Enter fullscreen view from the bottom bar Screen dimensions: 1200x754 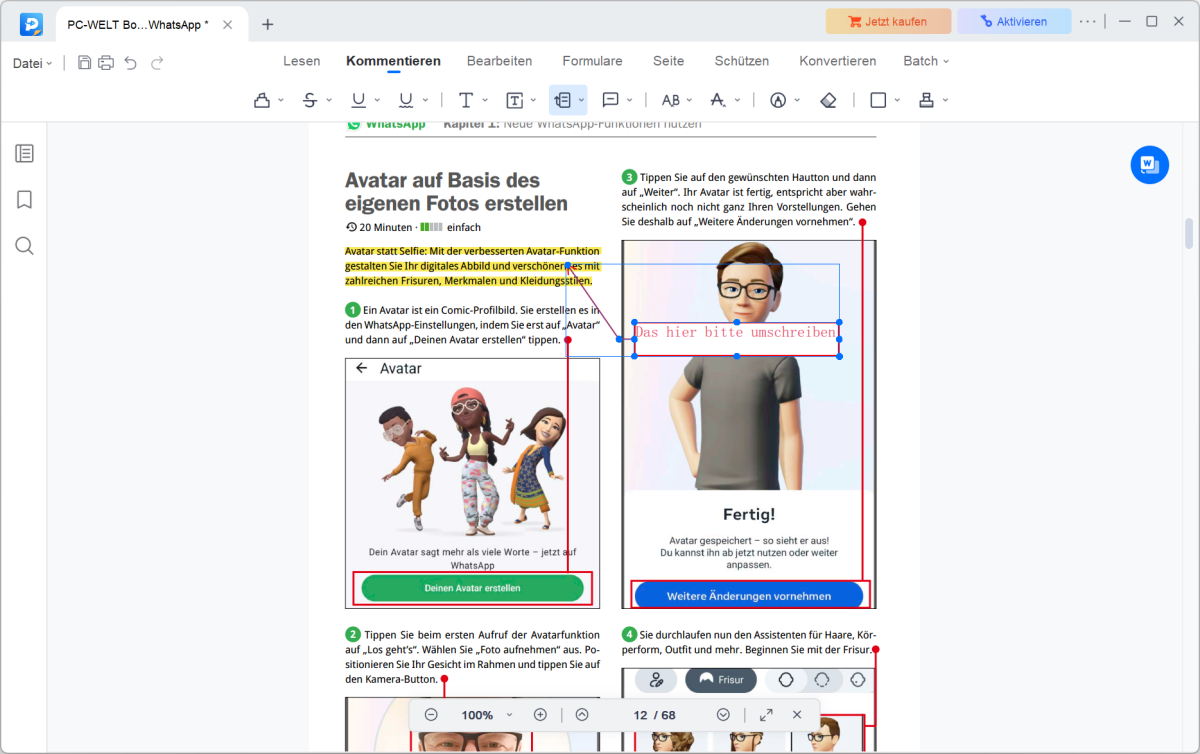tap(766, 715)
